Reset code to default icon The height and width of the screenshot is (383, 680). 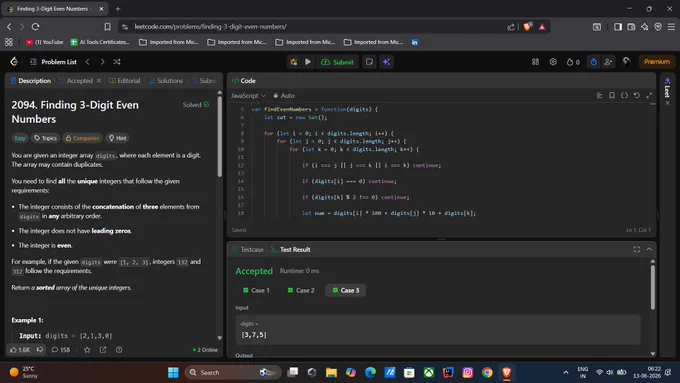coord(637,95)
